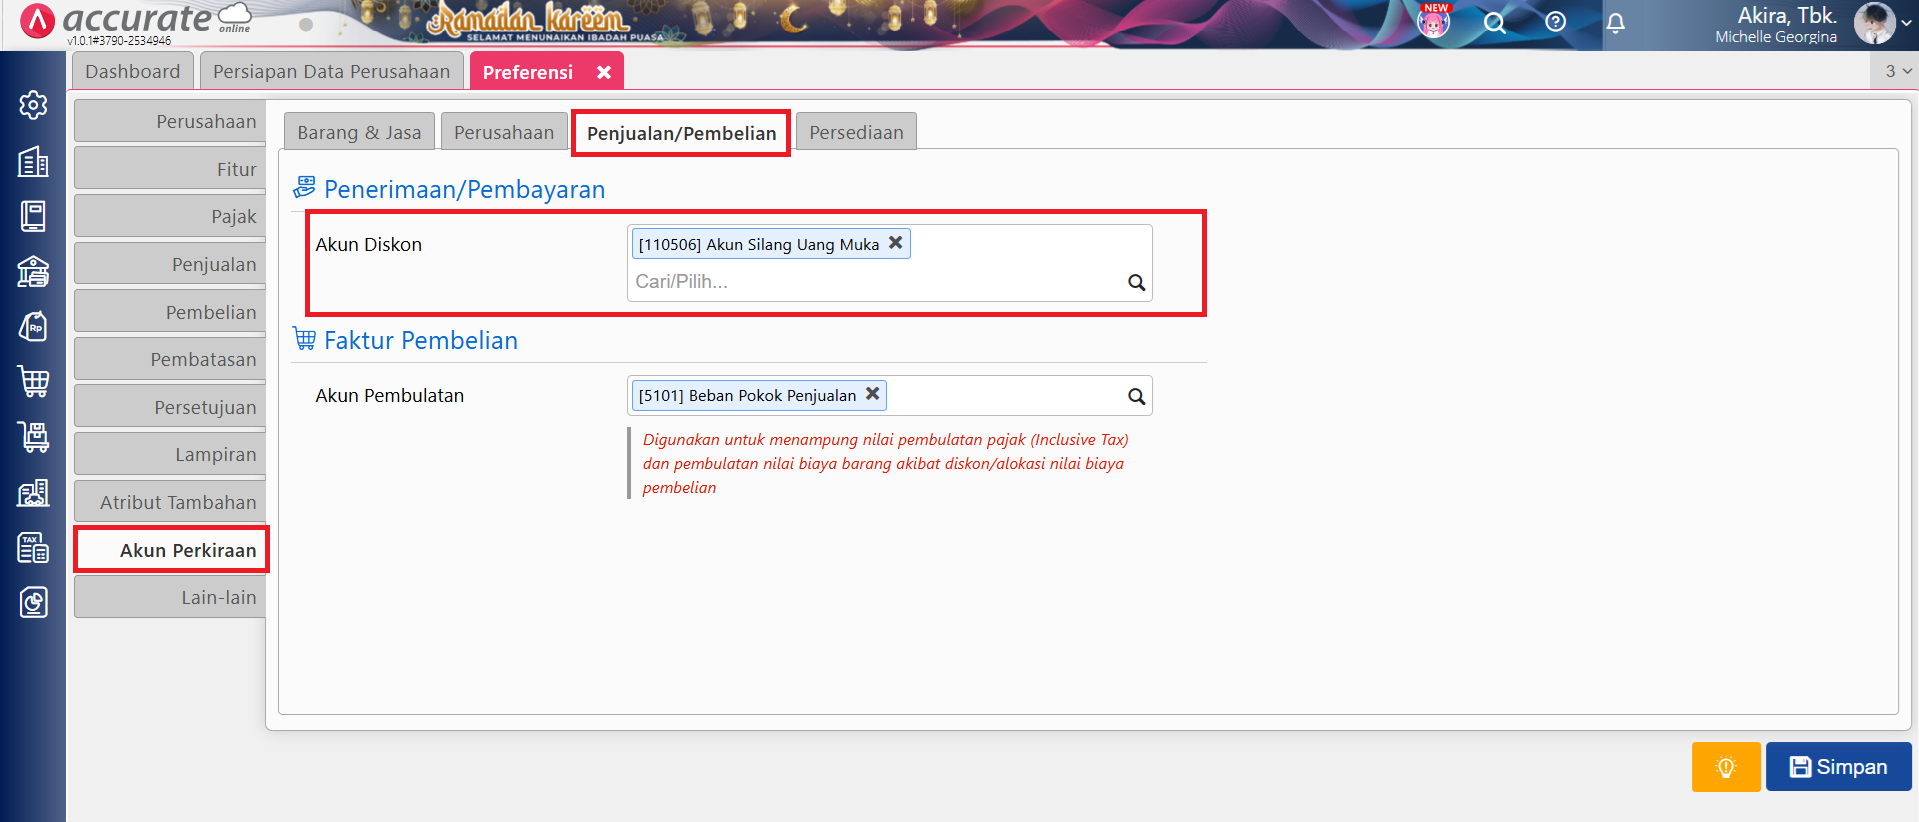The height and width of the screenshot is (822, 1919).
Task: Go to the Pajak preference section
Action: click(170, 216)
